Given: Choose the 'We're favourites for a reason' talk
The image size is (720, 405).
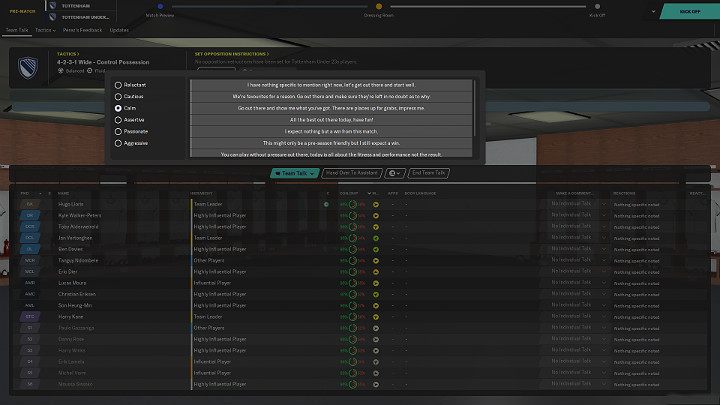Looking at the screenshot, I should 331,96.
